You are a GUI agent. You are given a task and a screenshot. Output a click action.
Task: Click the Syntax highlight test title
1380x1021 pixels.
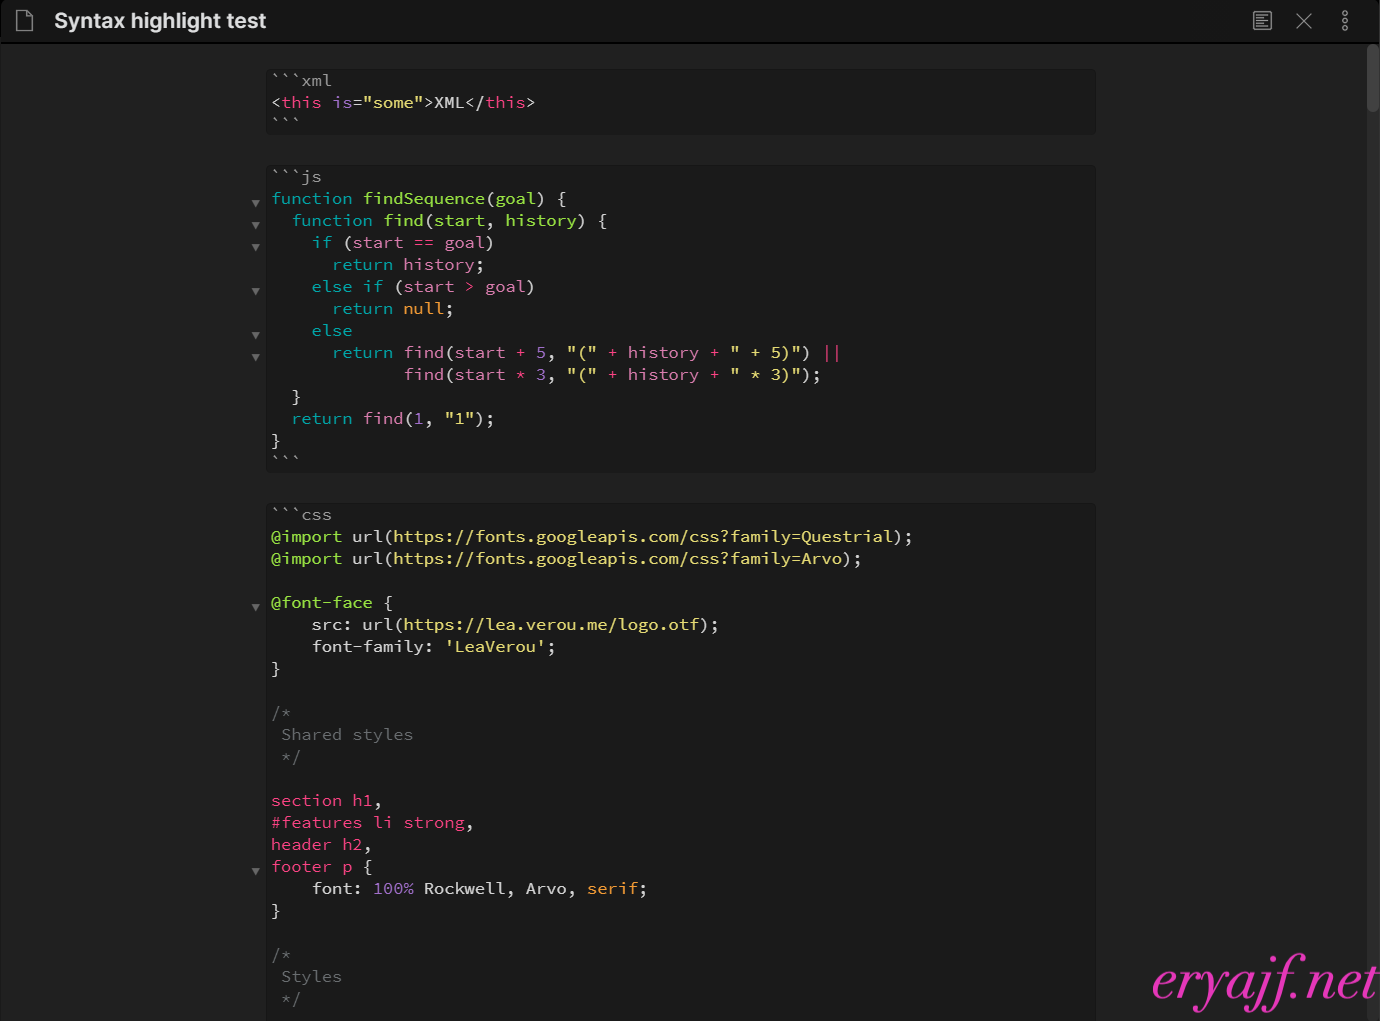click(160, 21)
